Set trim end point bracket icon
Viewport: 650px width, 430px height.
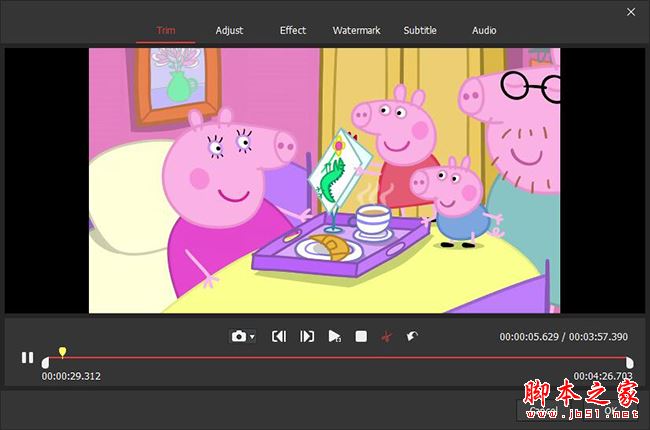point(307,336)
